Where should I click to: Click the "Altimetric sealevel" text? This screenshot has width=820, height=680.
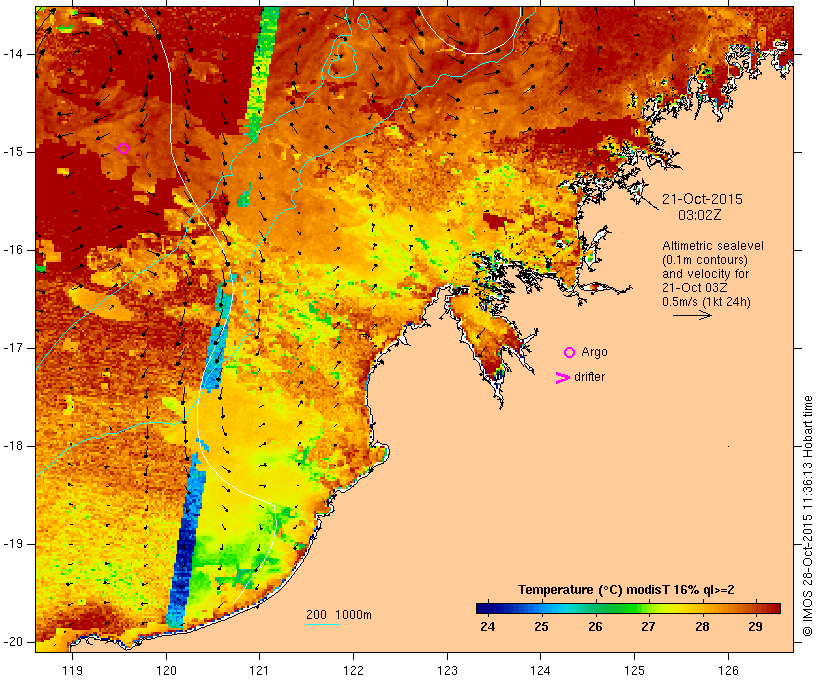tap(713, 246)
